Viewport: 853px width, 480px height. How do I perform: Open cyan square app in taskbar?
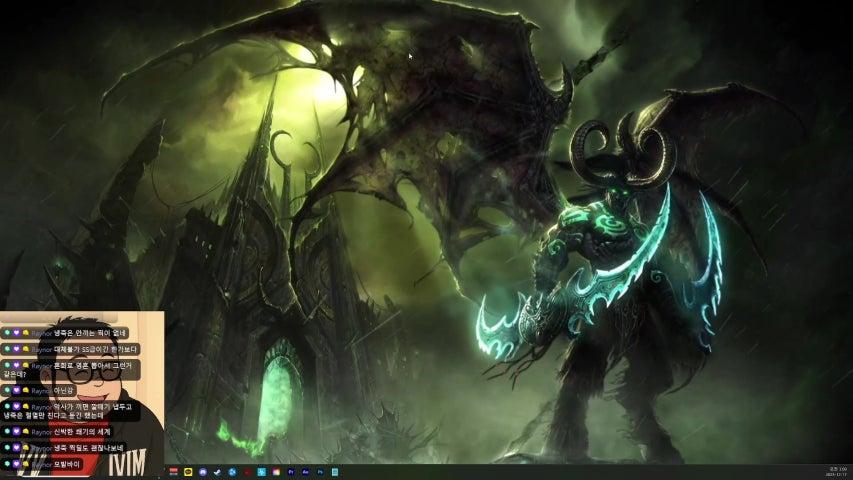tap(261, 471)
